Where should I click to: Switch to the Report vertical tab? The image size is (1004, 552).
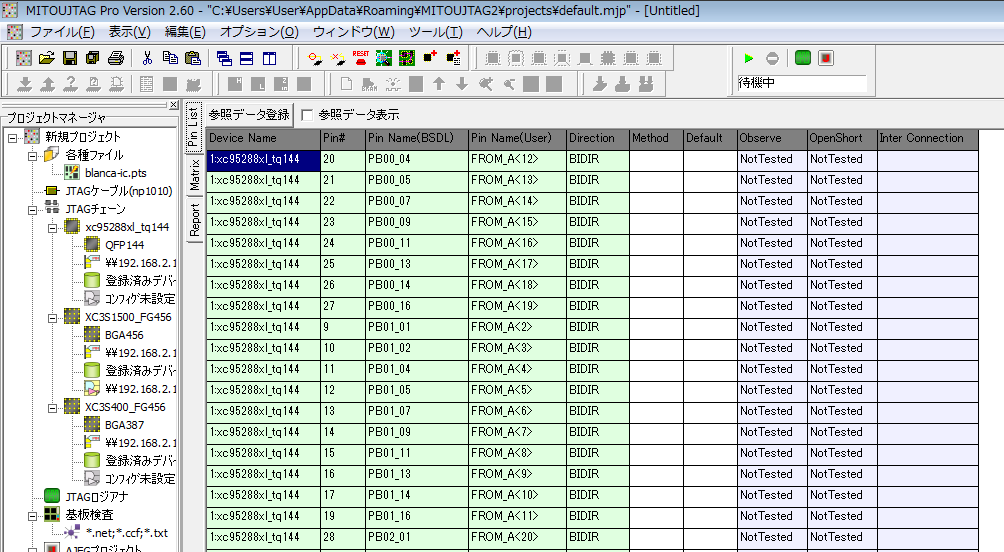coord(194,219)
